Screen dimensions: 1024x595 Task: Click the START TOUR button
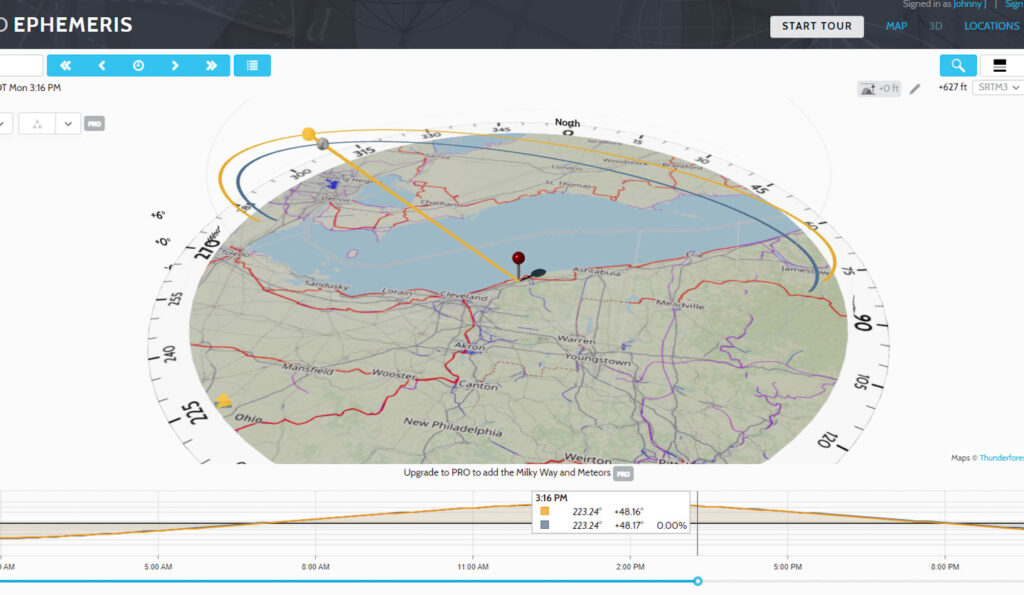(x=816, y=26)
